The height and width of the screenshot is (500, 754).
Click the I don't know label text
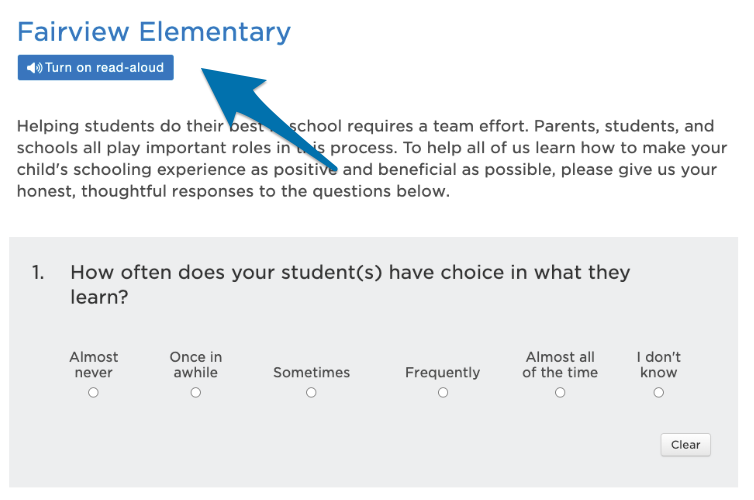tap(659, 364)
